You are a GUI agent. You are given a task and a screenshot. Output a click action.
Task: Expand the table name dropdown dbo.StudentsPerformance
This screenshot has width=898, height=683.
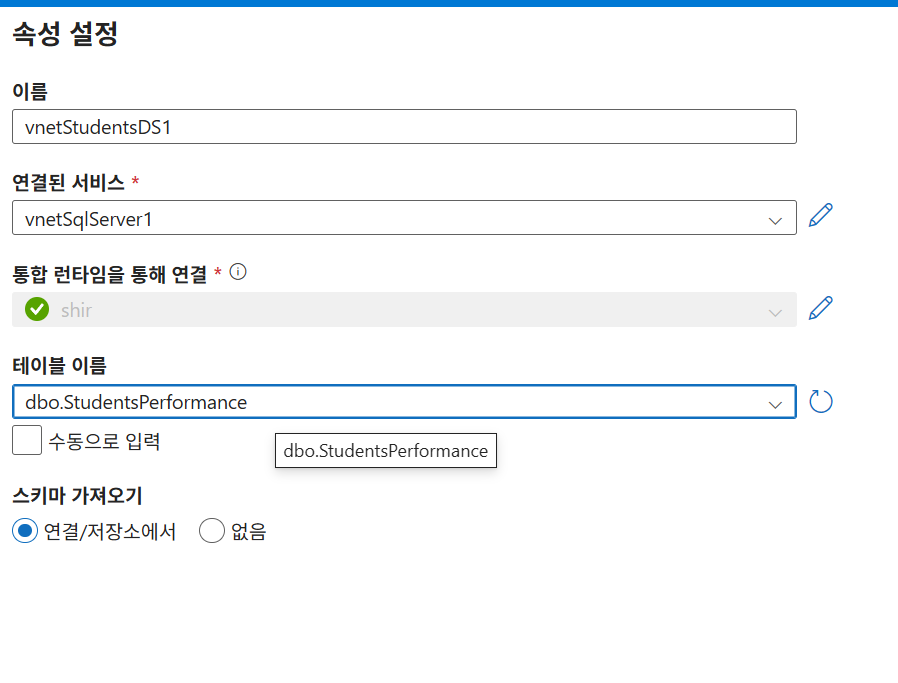[404, 402]
